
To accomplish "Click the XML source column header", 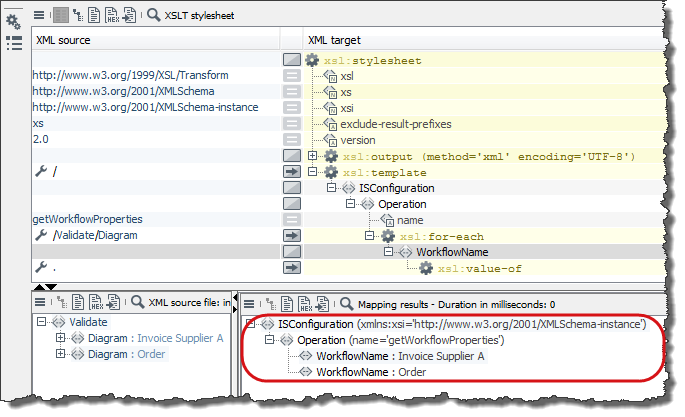I will [x=156, y=40].
